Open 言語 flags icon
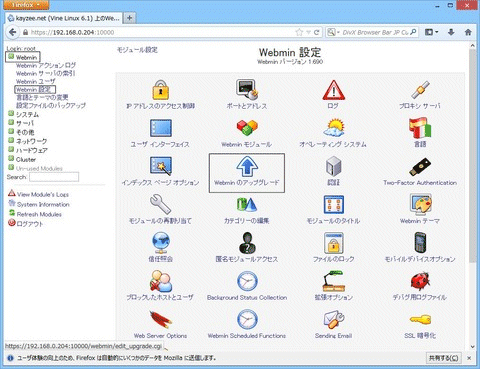Image resolution: width=480 pixels, height=369 pixels. point(420,128)
